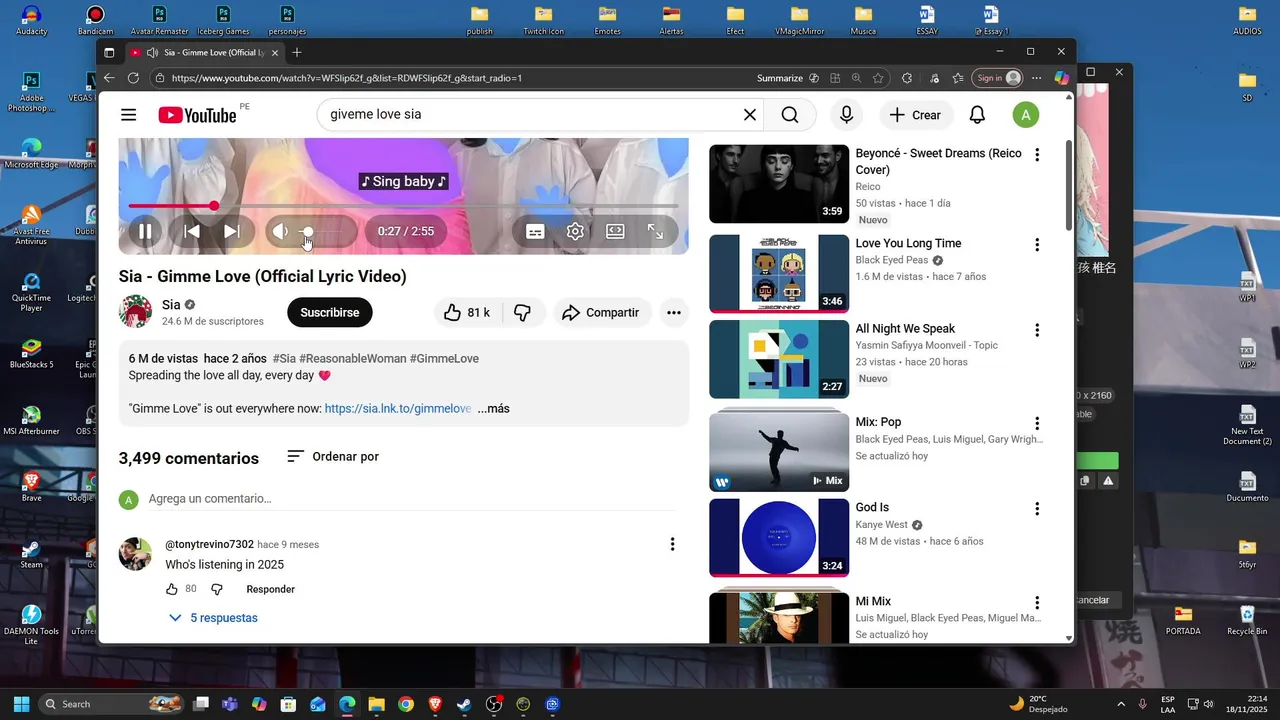Close the Sia - Gimme Love tab
The width and height of the screenshot is (1280, 720).
pos(275,52)
